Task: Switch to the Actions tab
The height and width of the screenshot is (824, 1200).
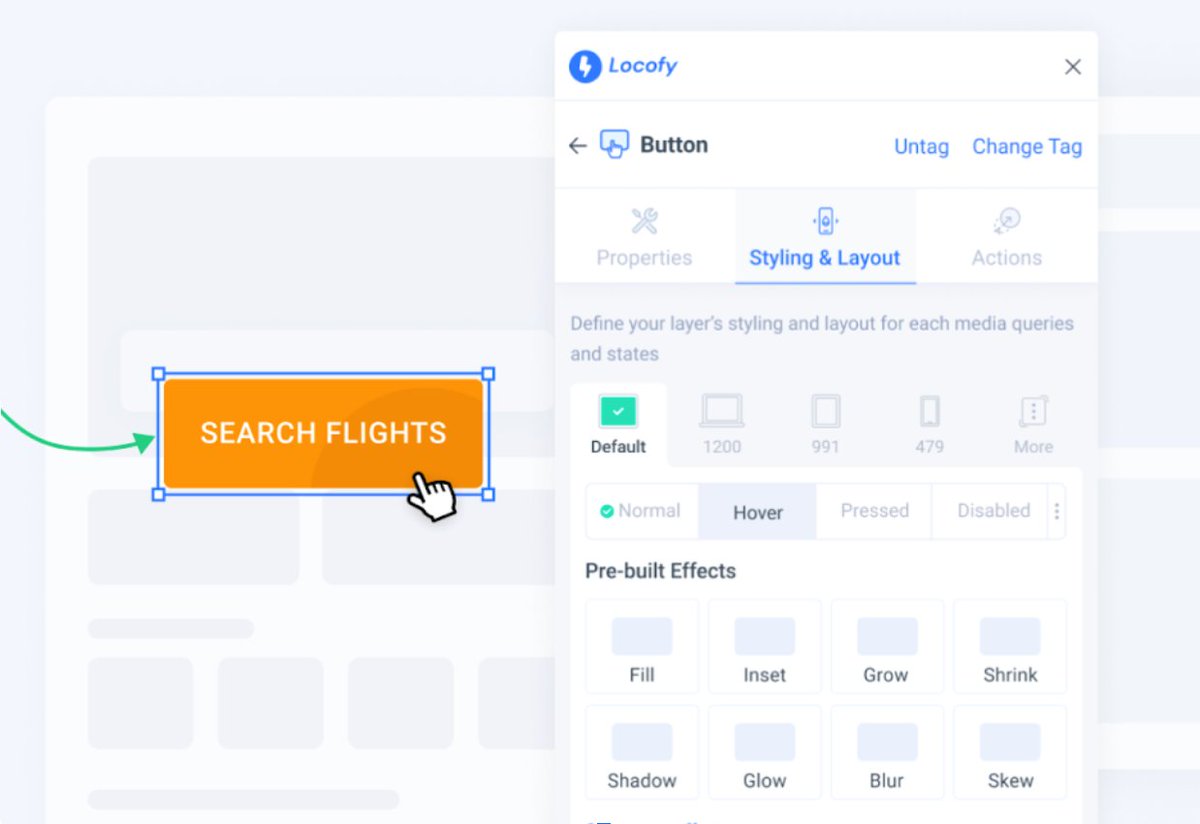Action: coord(1006,238)
